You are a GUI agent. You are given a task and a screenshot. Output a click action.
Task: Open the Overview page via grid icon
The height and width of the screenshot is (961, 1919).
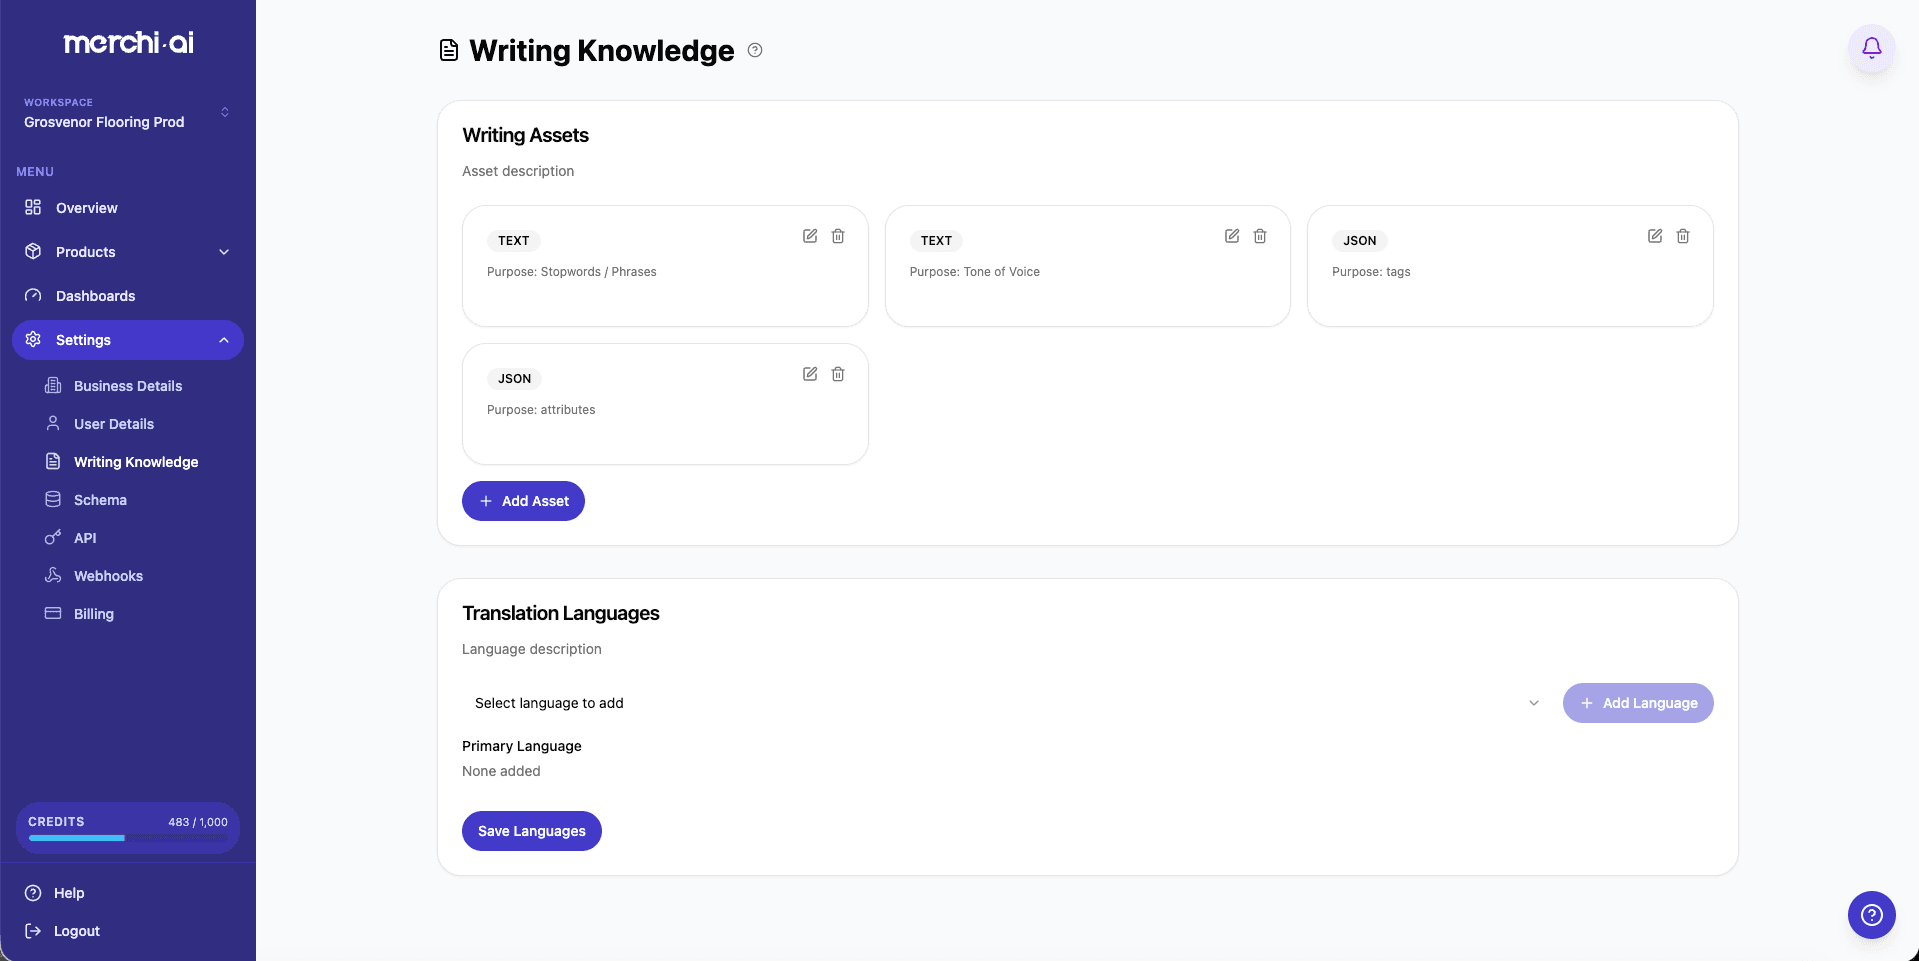click(33, 207)
